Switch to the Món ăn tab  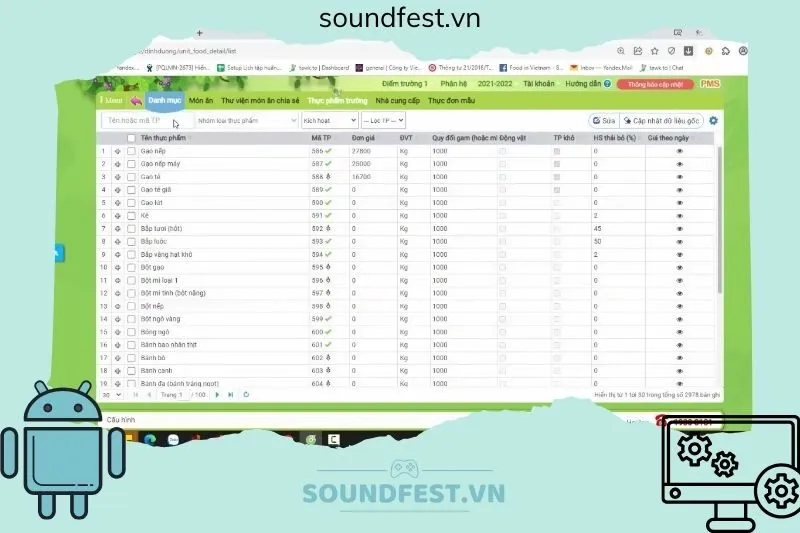click(201, 101)
